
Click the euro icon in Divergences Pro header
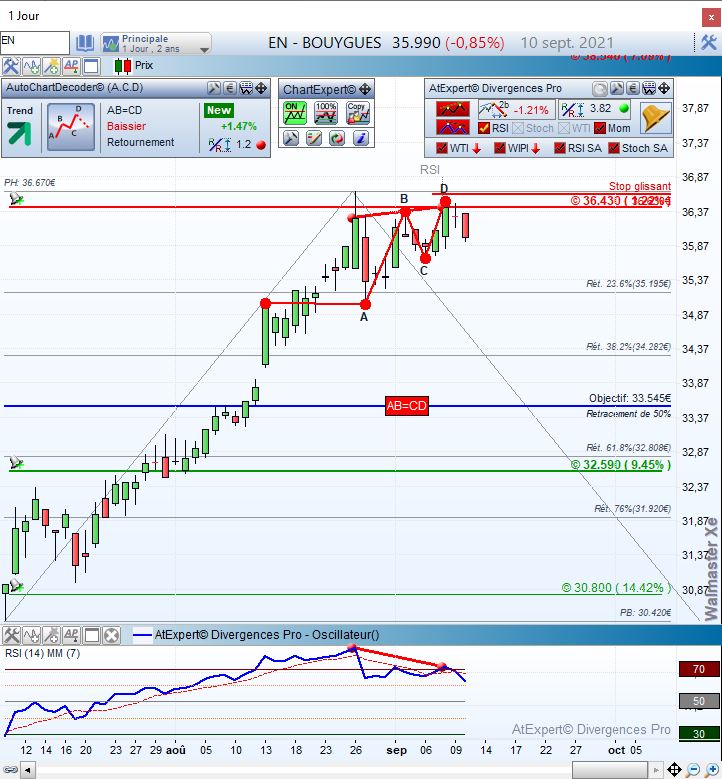pos(632,89)
